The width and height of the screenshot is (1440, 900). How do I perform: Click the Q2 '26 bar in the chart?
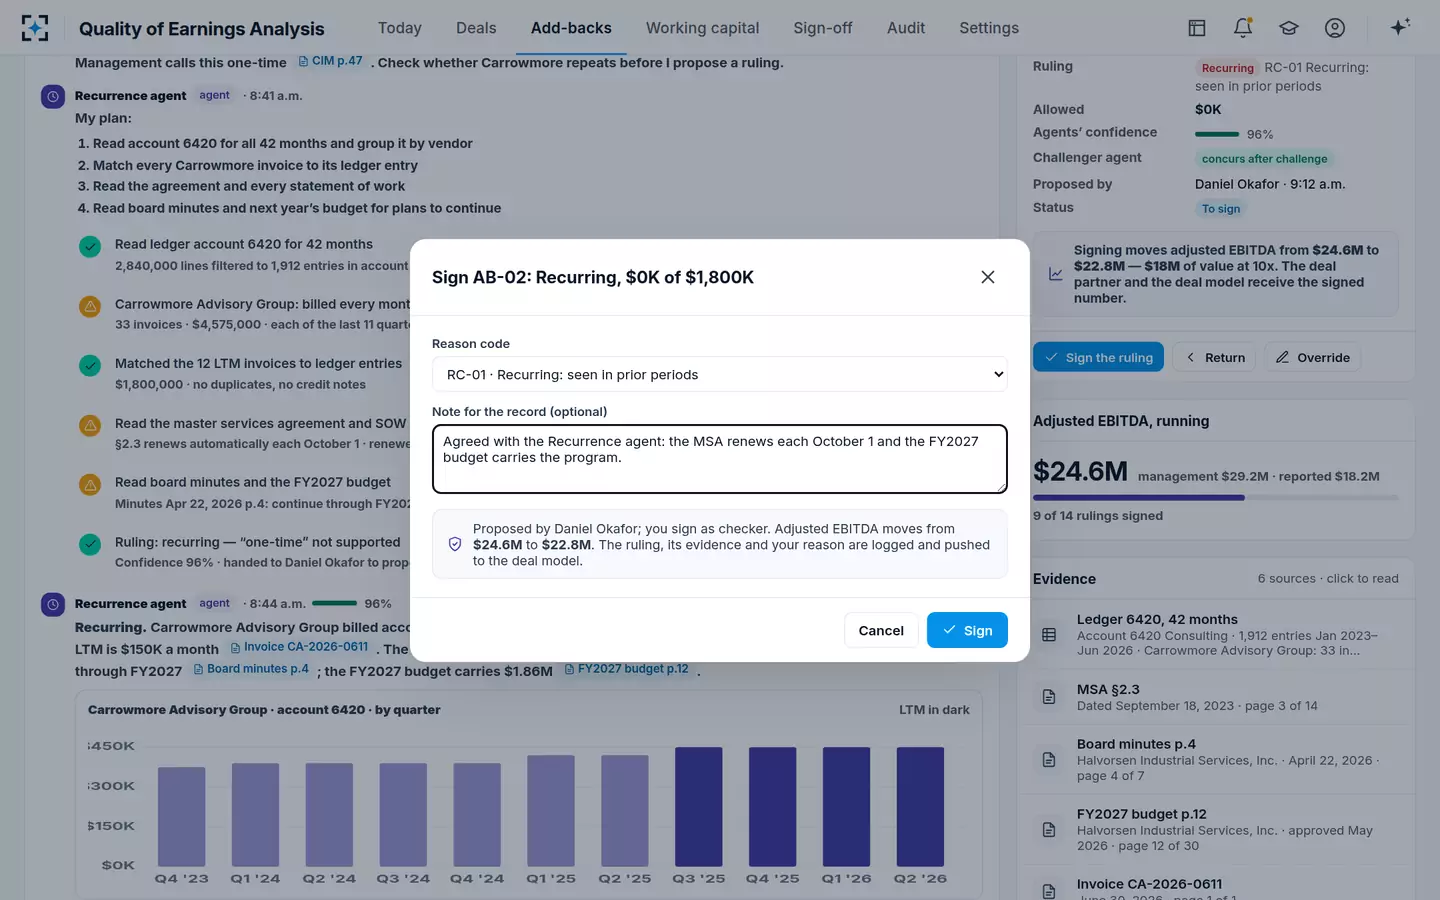(920, 807)
